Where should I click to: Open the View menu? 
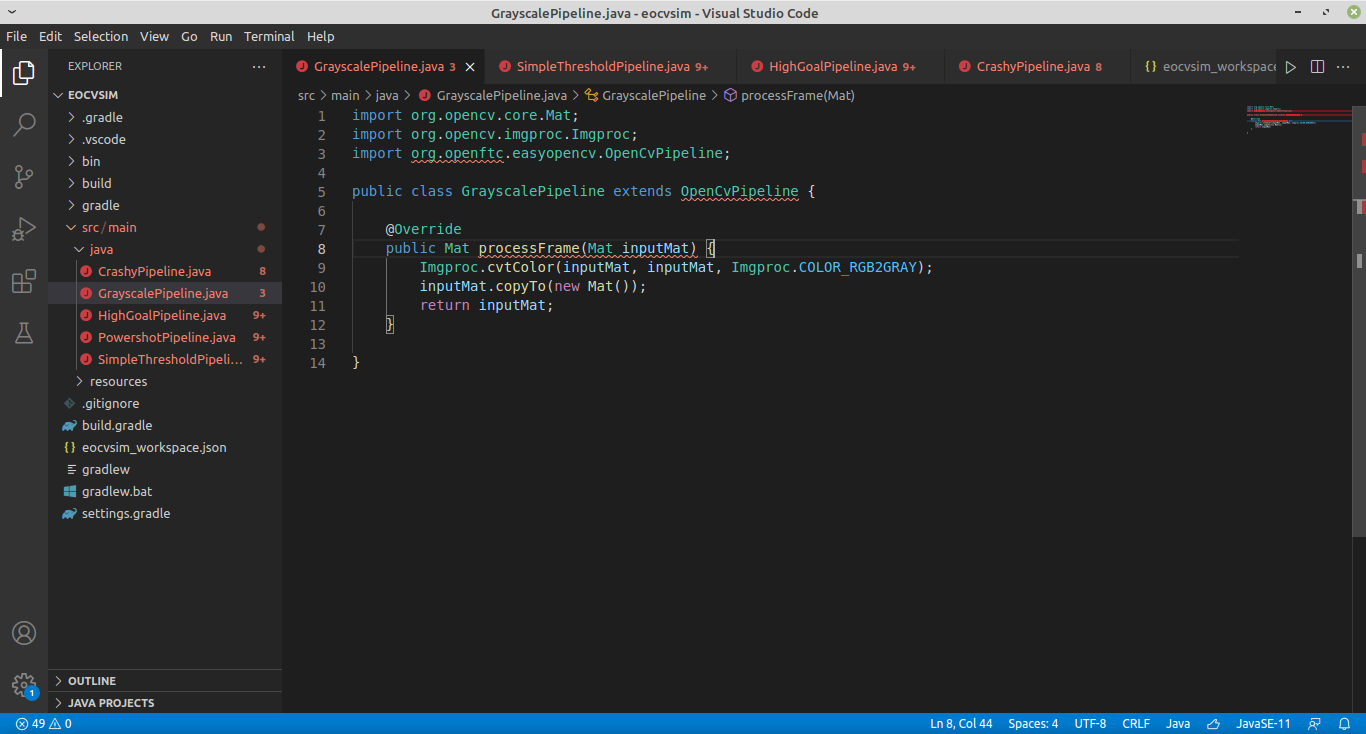pos(154,36)
